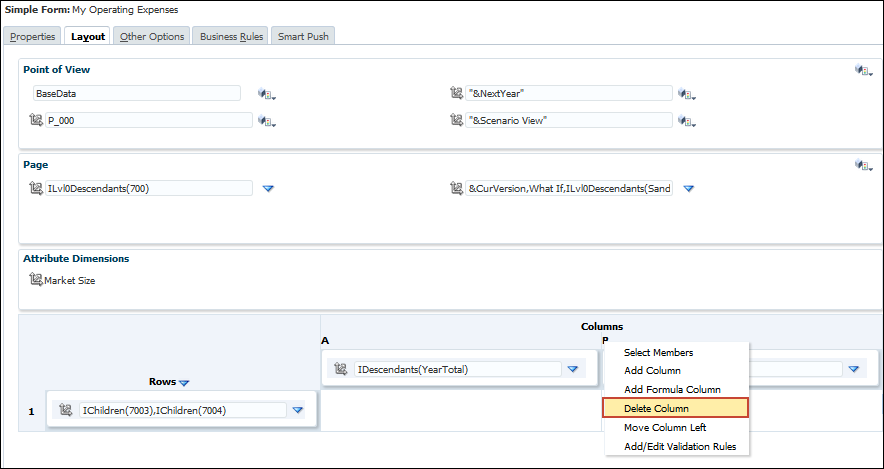
Task: Choose Move Column Left menu item
Action: [x=665, y=427]
